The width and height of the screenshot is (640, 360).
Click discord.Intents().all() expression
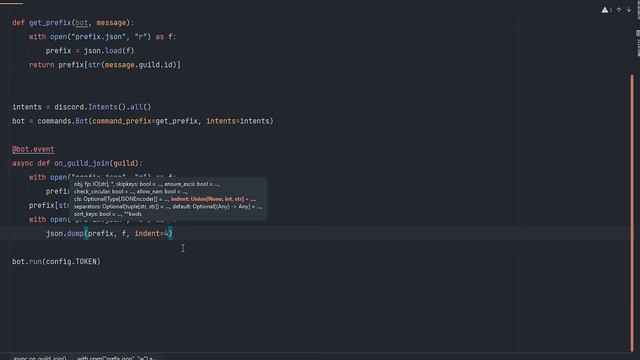coord(102,107)
